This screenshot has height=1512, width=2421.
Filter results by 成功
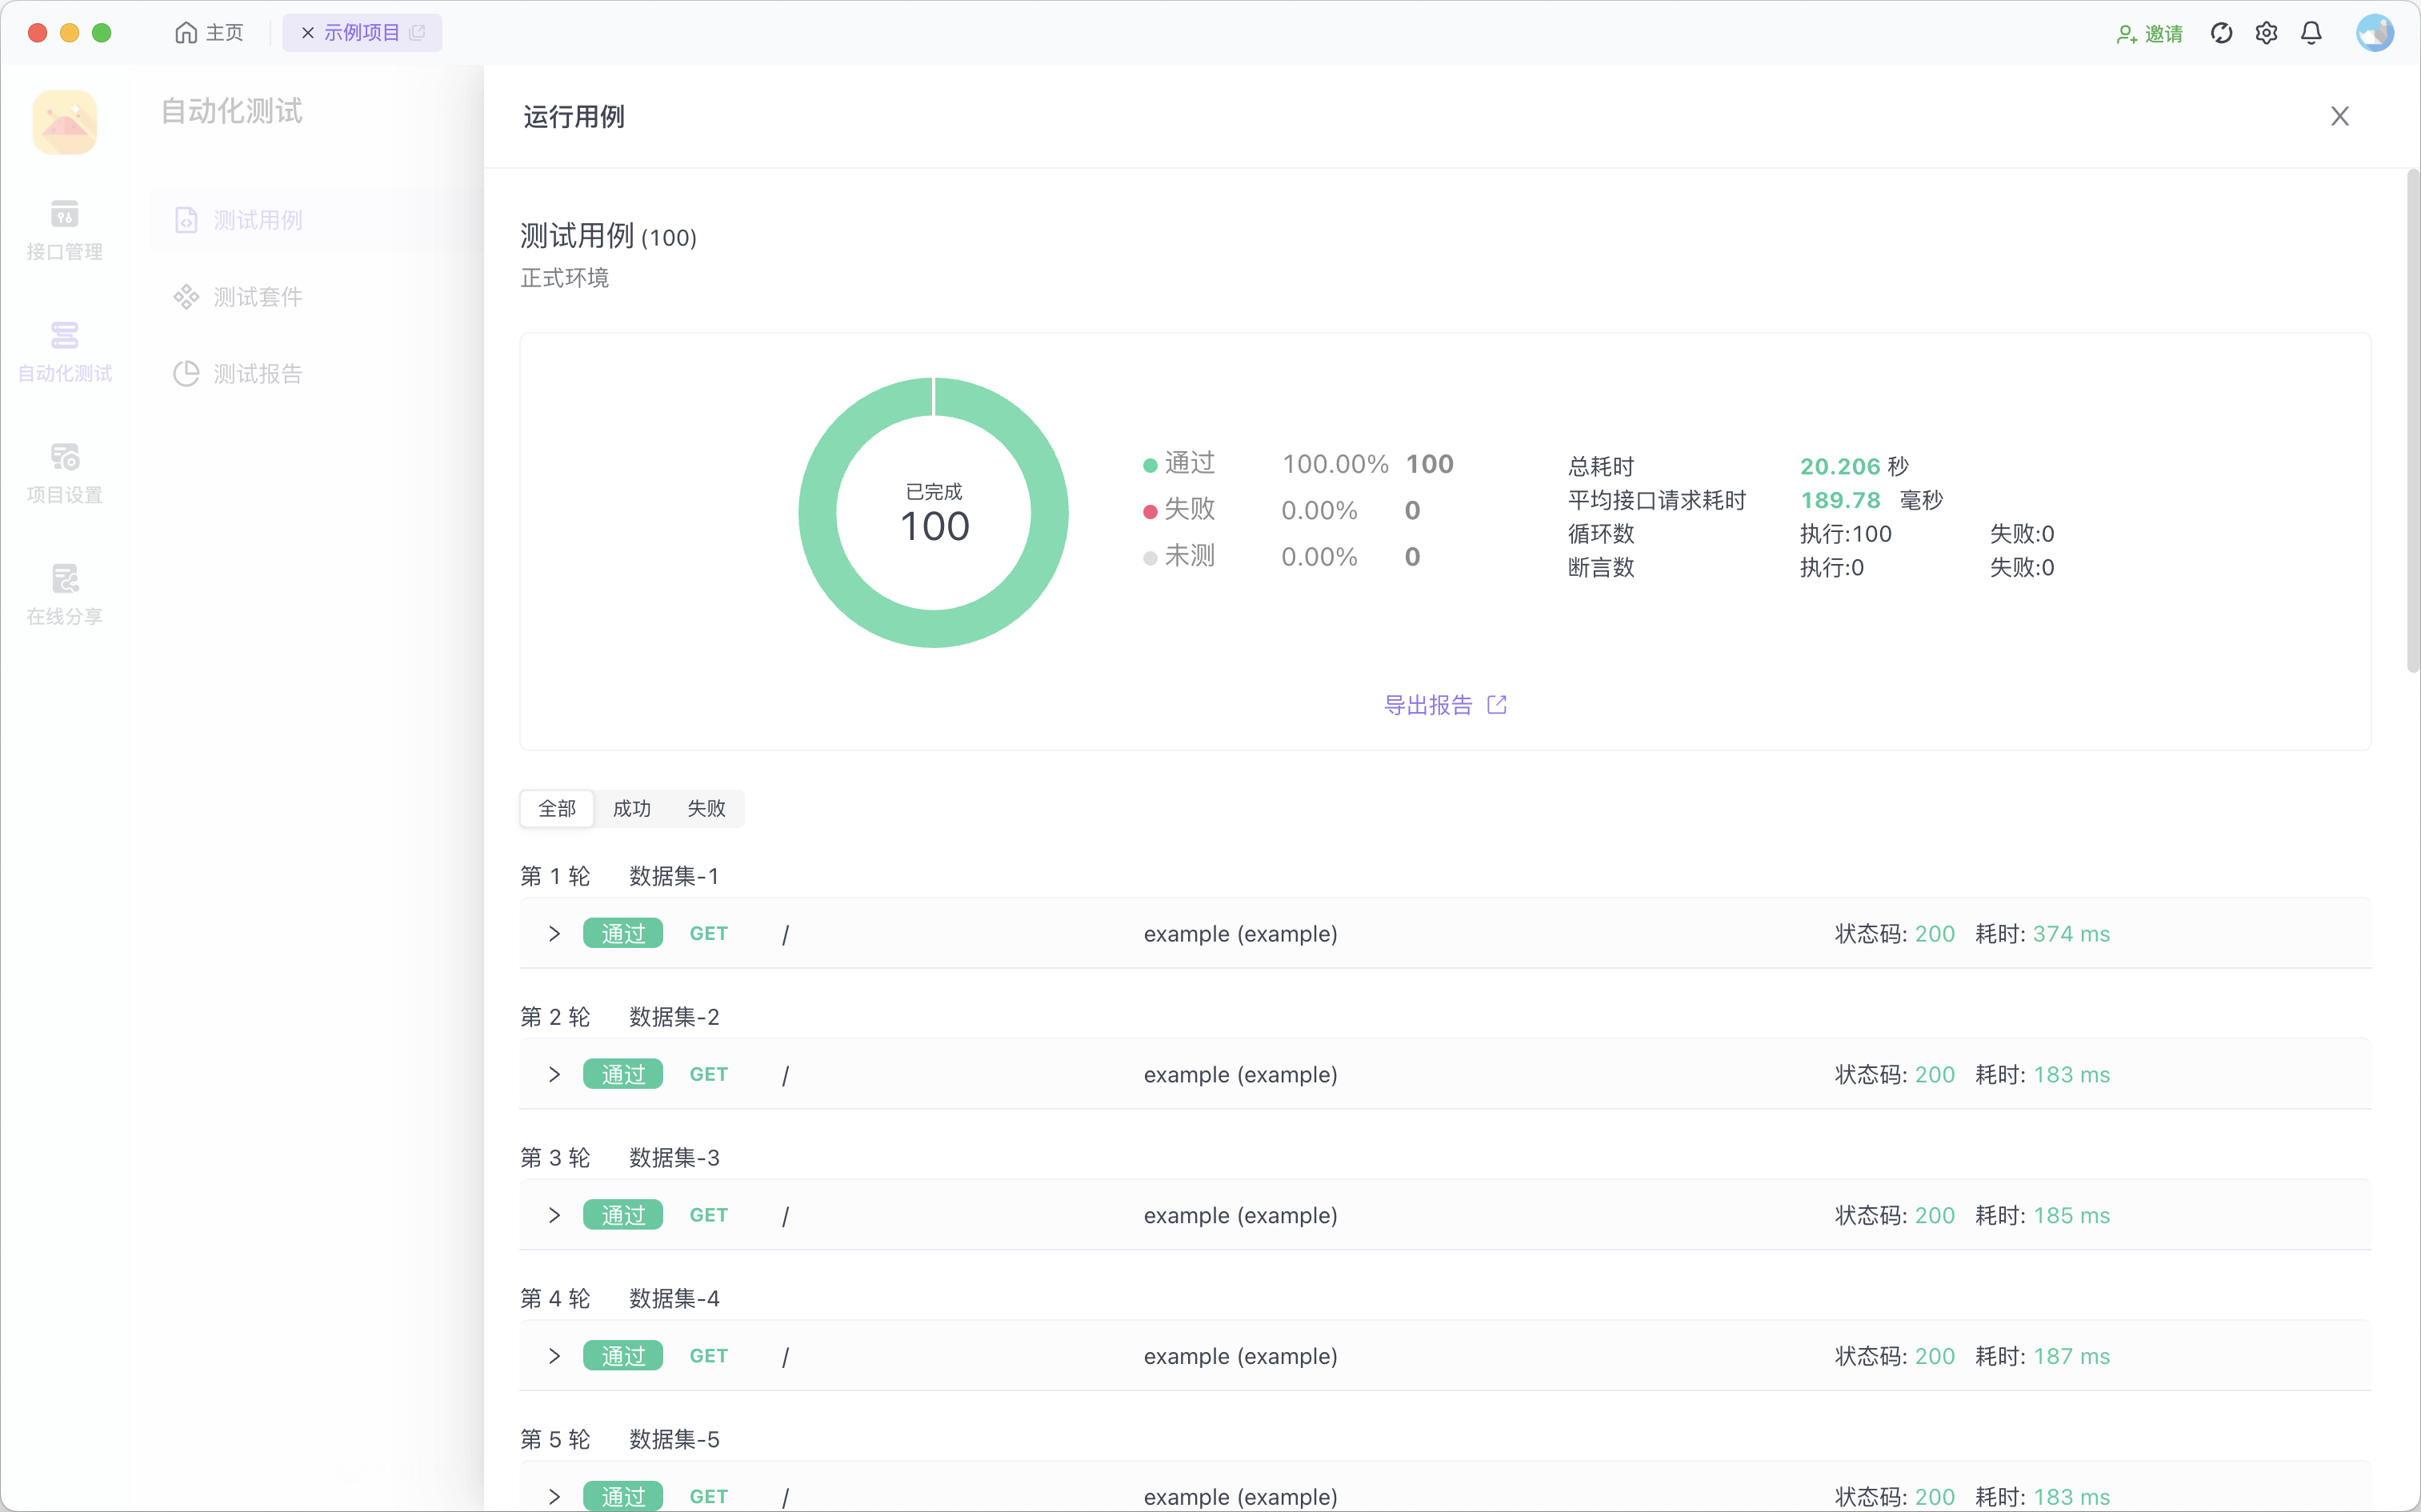(x=631, y=808)
